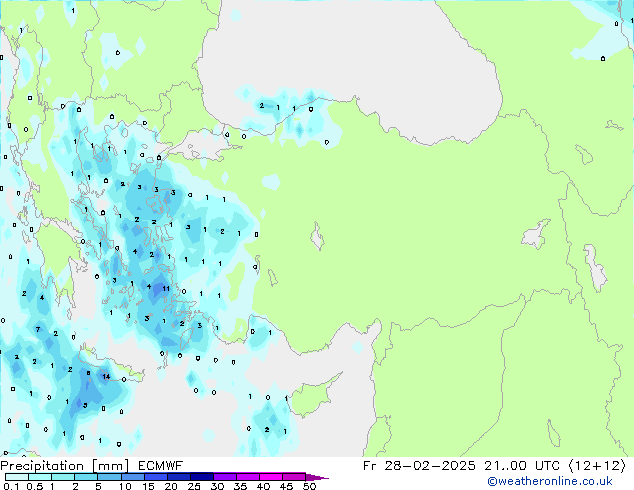Click the 0.5–1 mm legend color box

coord(40,477)
